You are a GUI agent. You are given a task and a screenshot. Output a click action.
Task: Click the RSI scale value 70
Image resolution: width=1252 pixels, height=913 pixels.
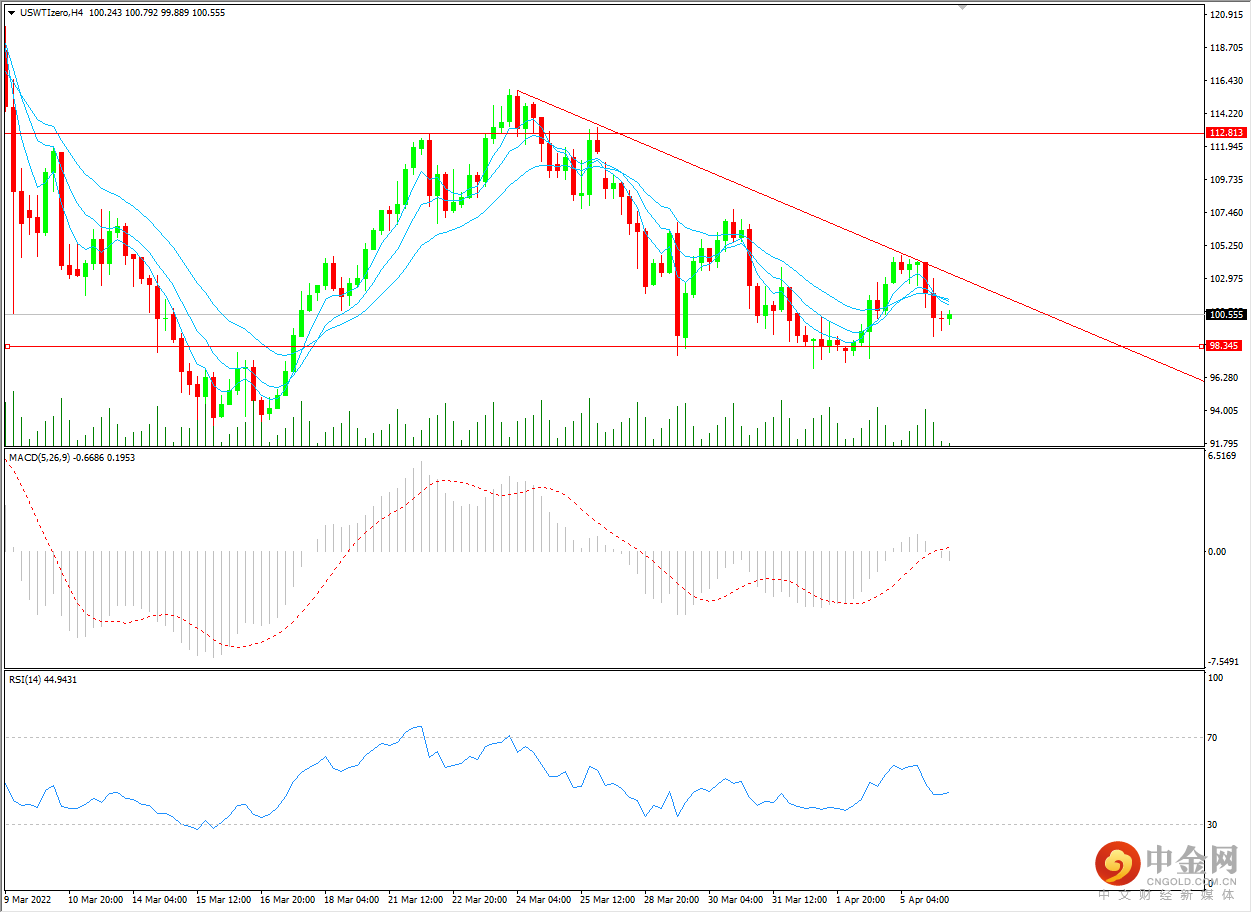1213,738
